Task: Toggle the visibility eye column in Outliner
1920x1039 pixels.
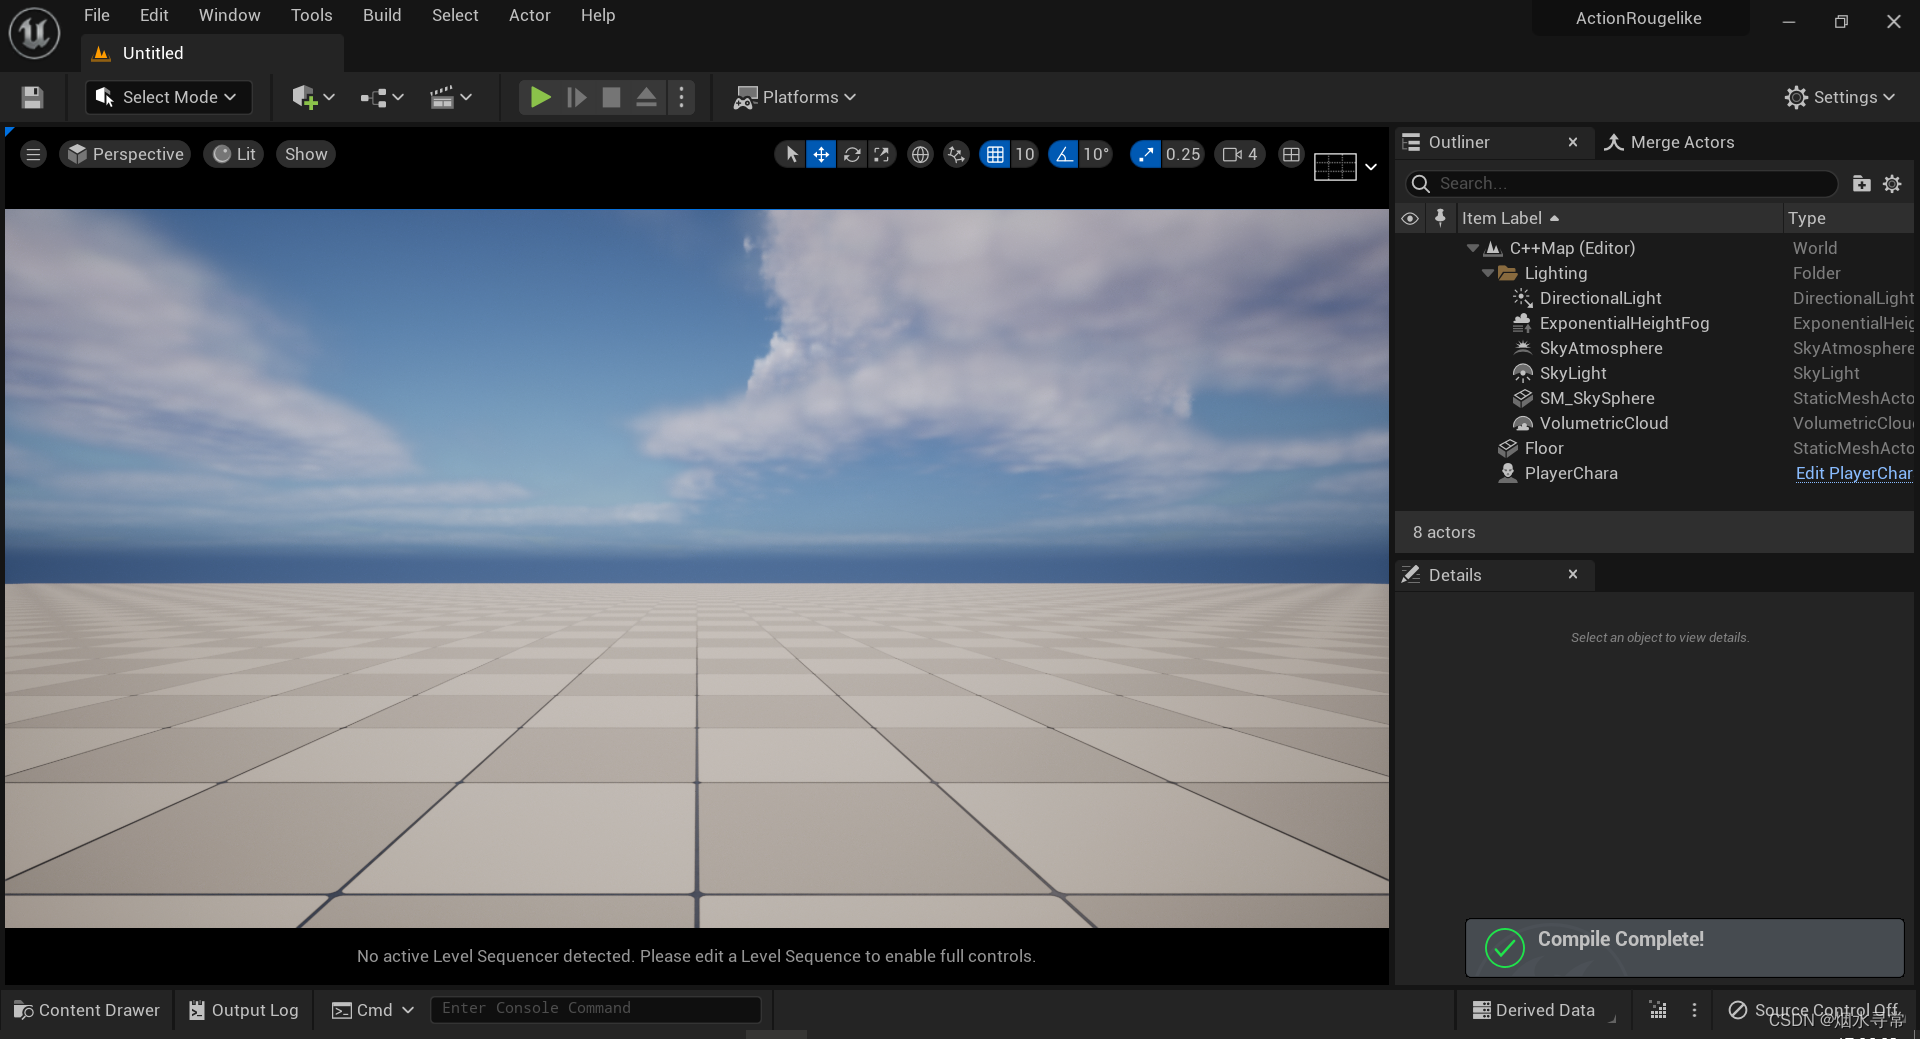Action: click(1410, 217)
